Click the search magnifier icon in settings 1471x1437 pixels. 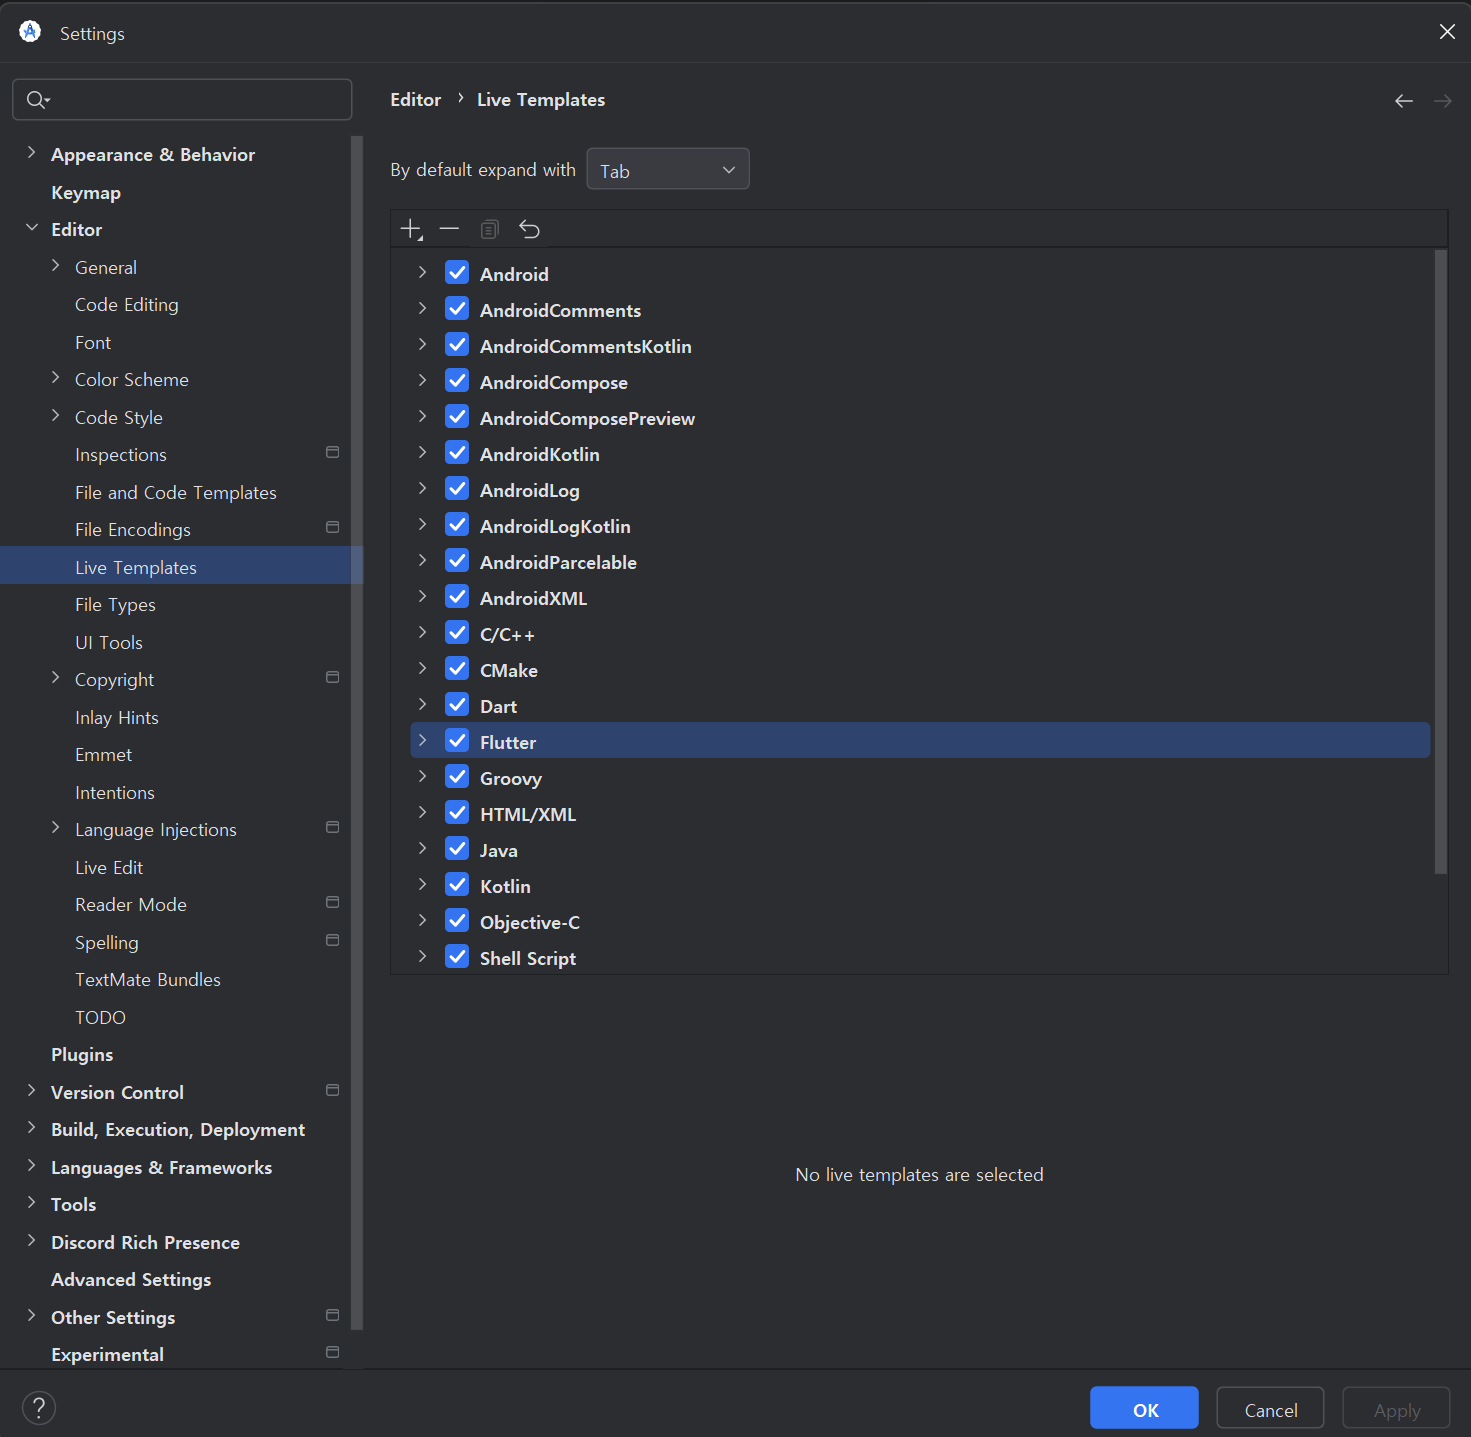pyautogui.click(x=37, y=99)
